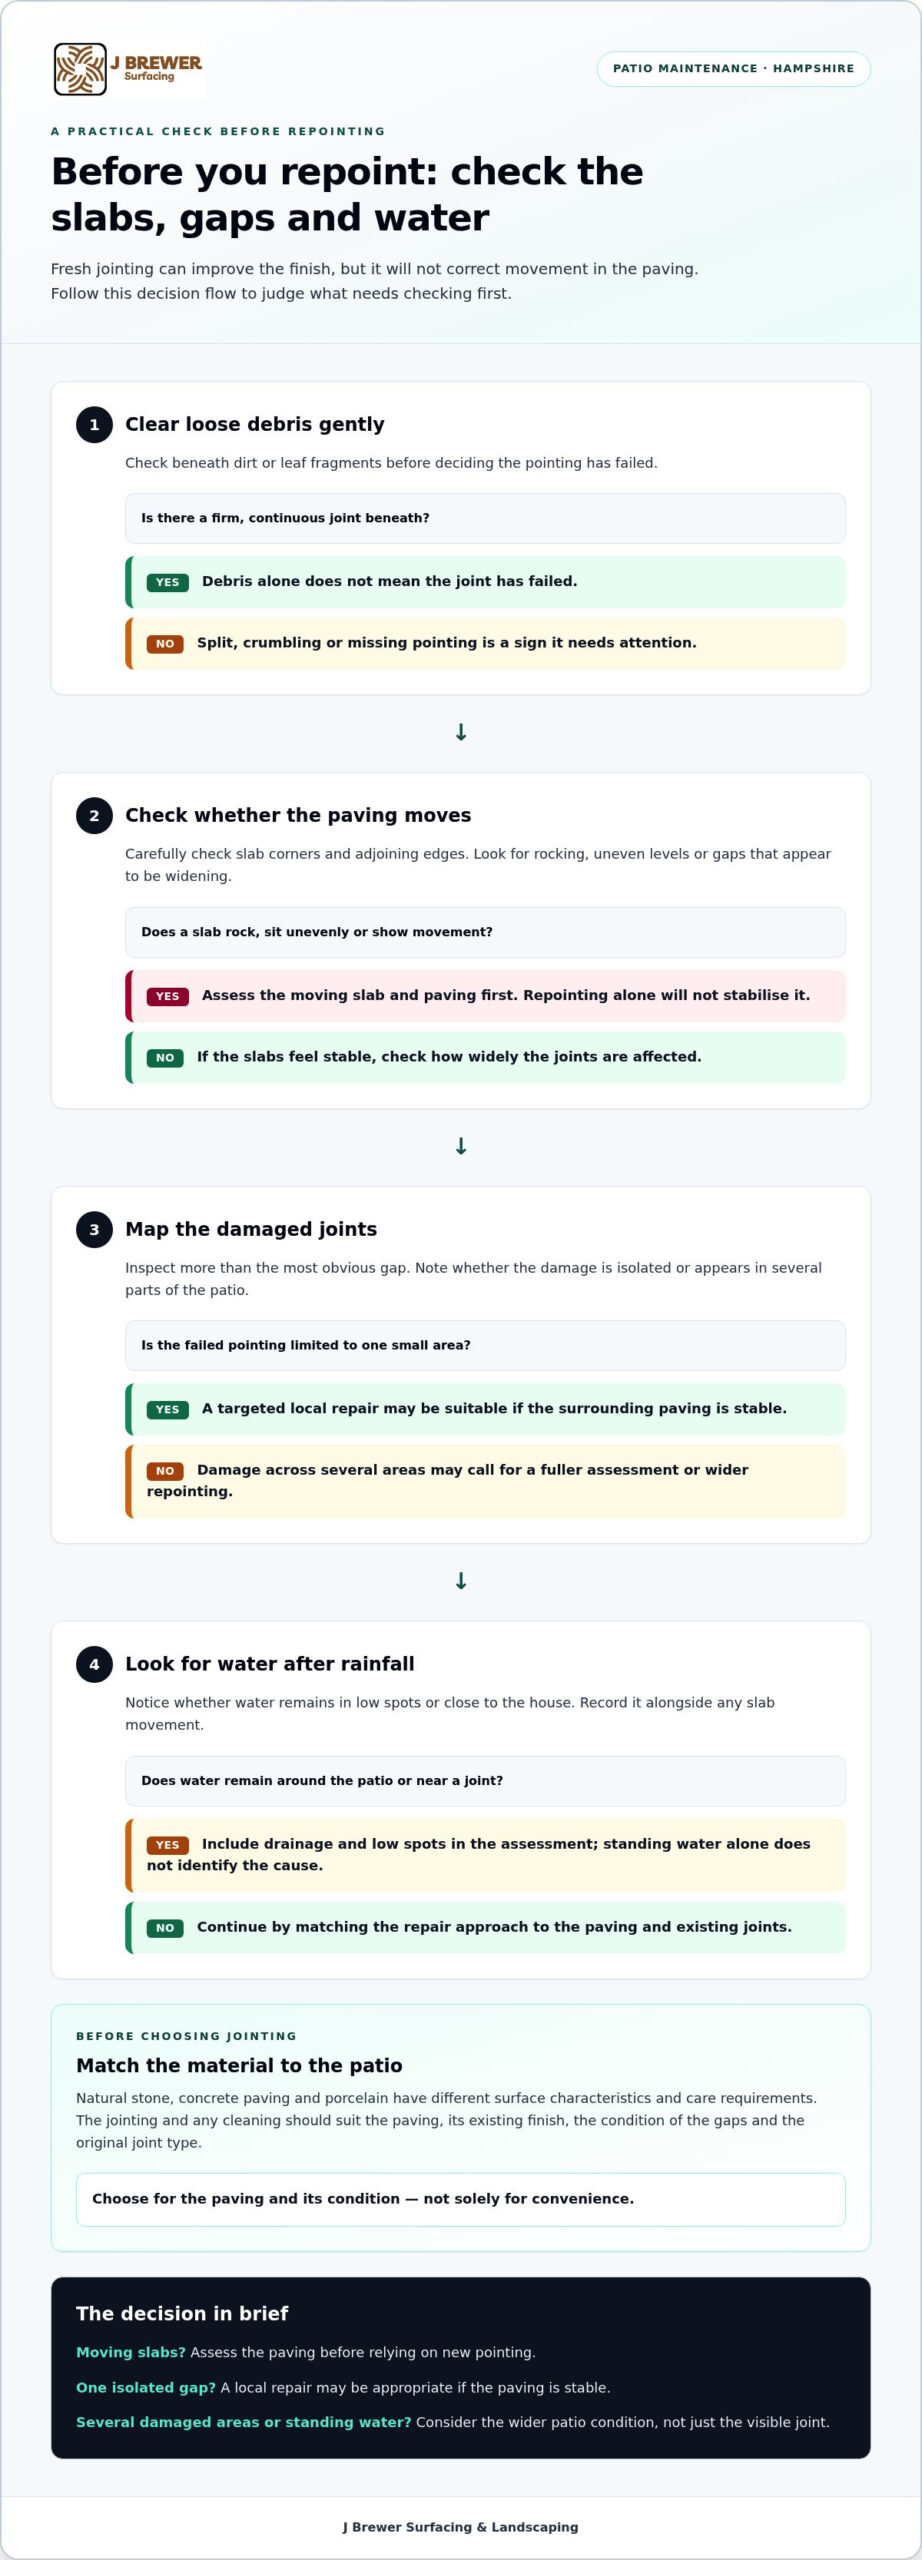Click 'Look for water after rainfall' heading
The height and width of the screenshot is (2560, 922).
270,1664
